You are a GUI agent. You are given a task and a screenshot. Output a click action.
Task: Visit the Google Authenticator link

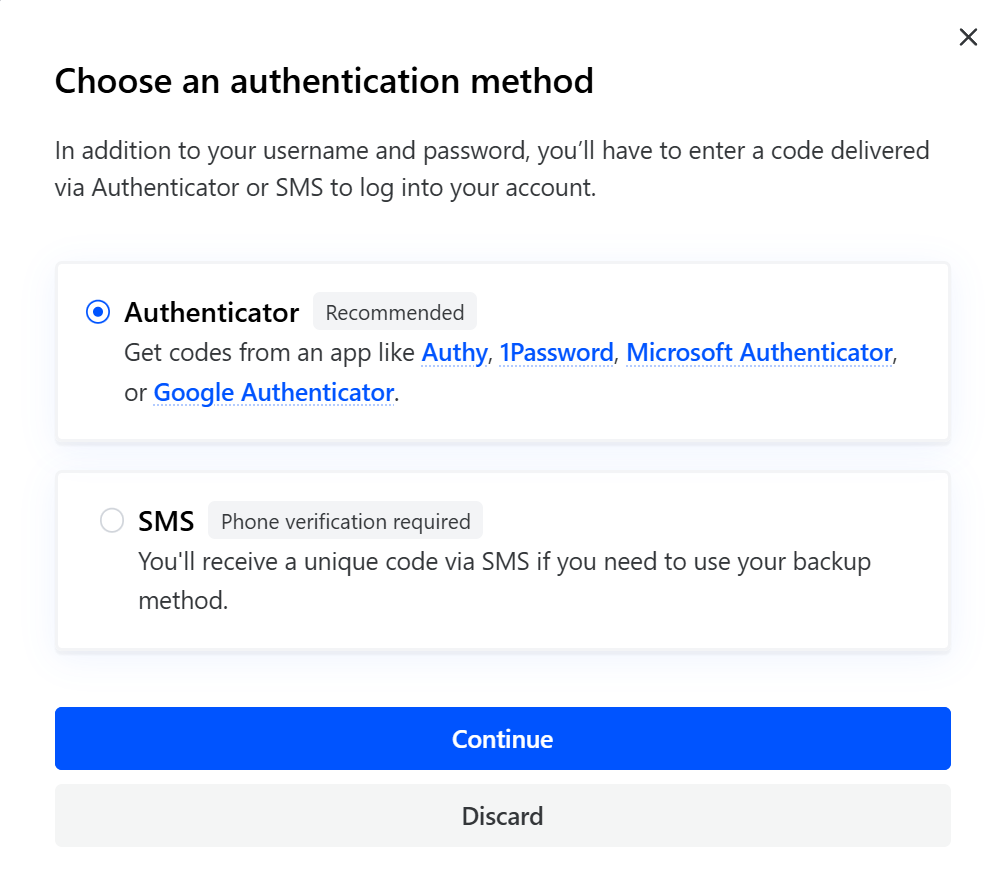pyautogui.click(x=273, y=393)
